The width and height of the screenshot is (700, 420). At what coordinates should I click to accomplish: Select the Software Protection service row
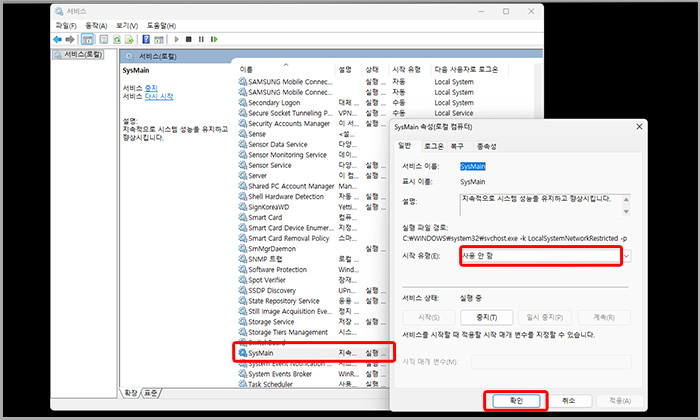tap(314, 270)
